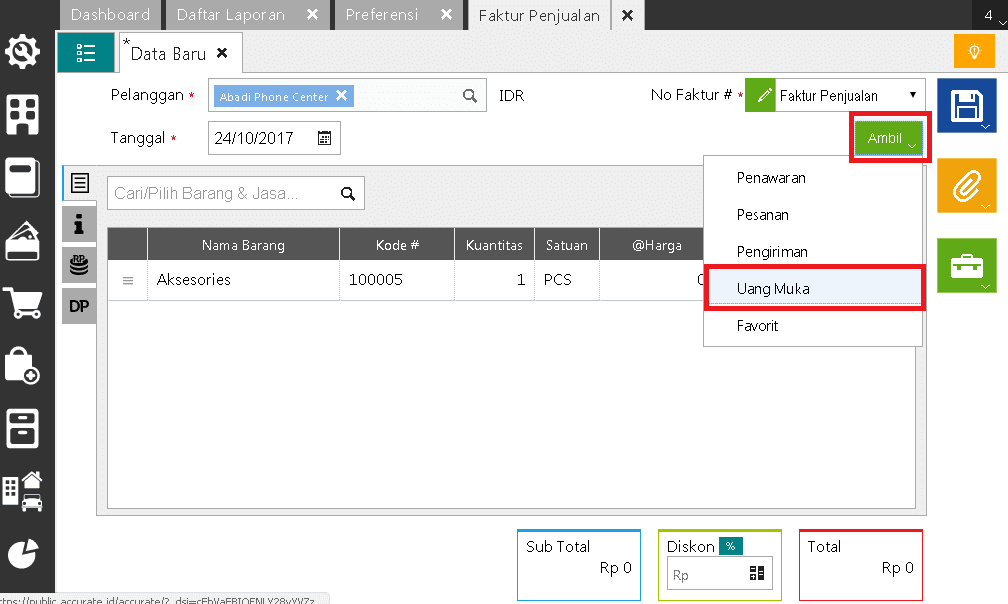1008x604 pixels.
Task: Click the percent toggle on Diskon
Action: tap(731, 546)
